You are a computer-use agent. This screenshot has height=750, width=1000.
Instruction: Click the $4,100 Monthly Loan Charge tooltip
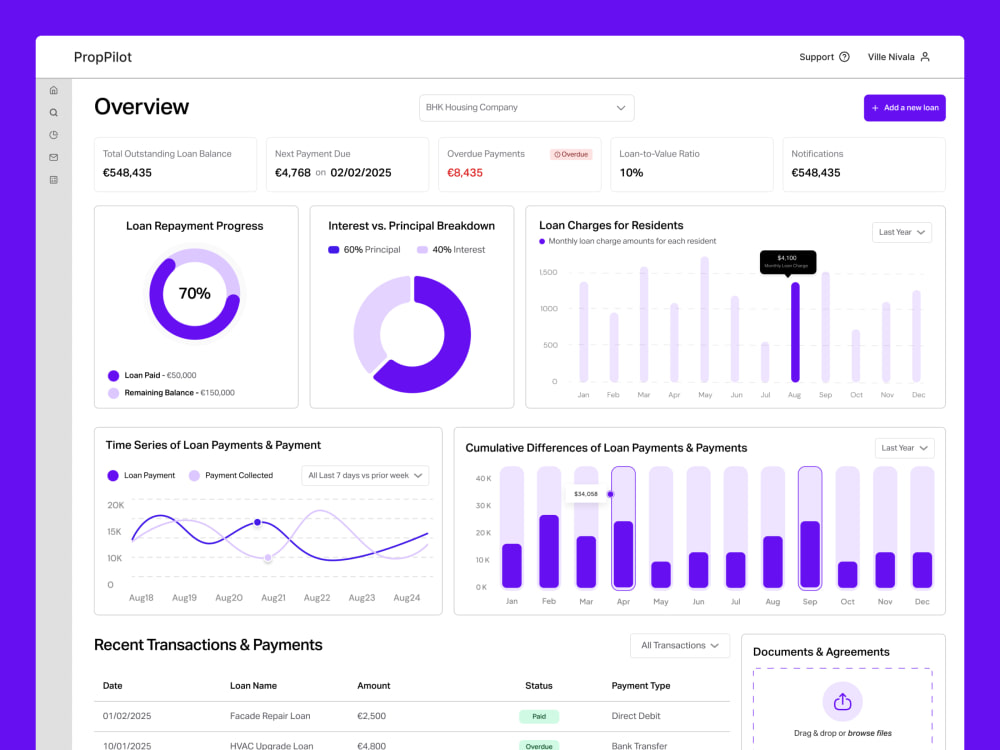click(x=788, y=261)
